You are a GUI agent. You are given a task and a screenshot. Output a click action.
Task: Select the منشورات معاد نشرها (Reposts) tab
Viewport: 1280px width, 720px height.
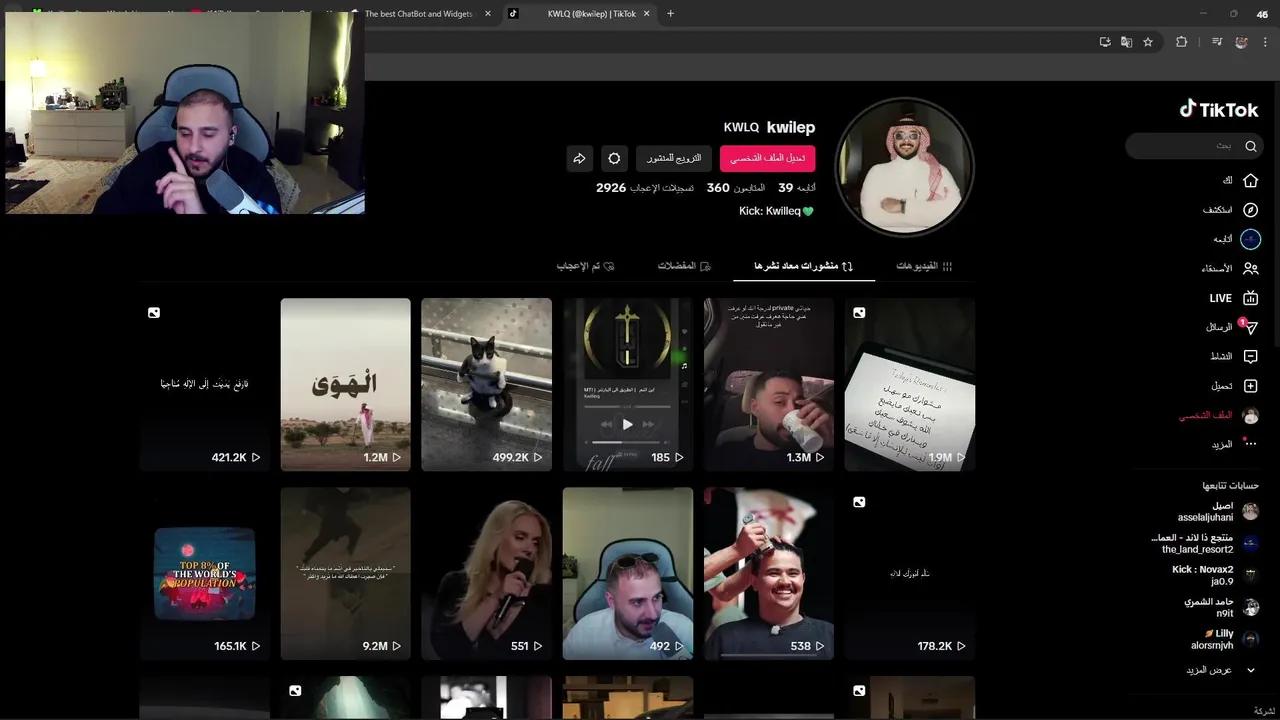click(x=803, y=266)
